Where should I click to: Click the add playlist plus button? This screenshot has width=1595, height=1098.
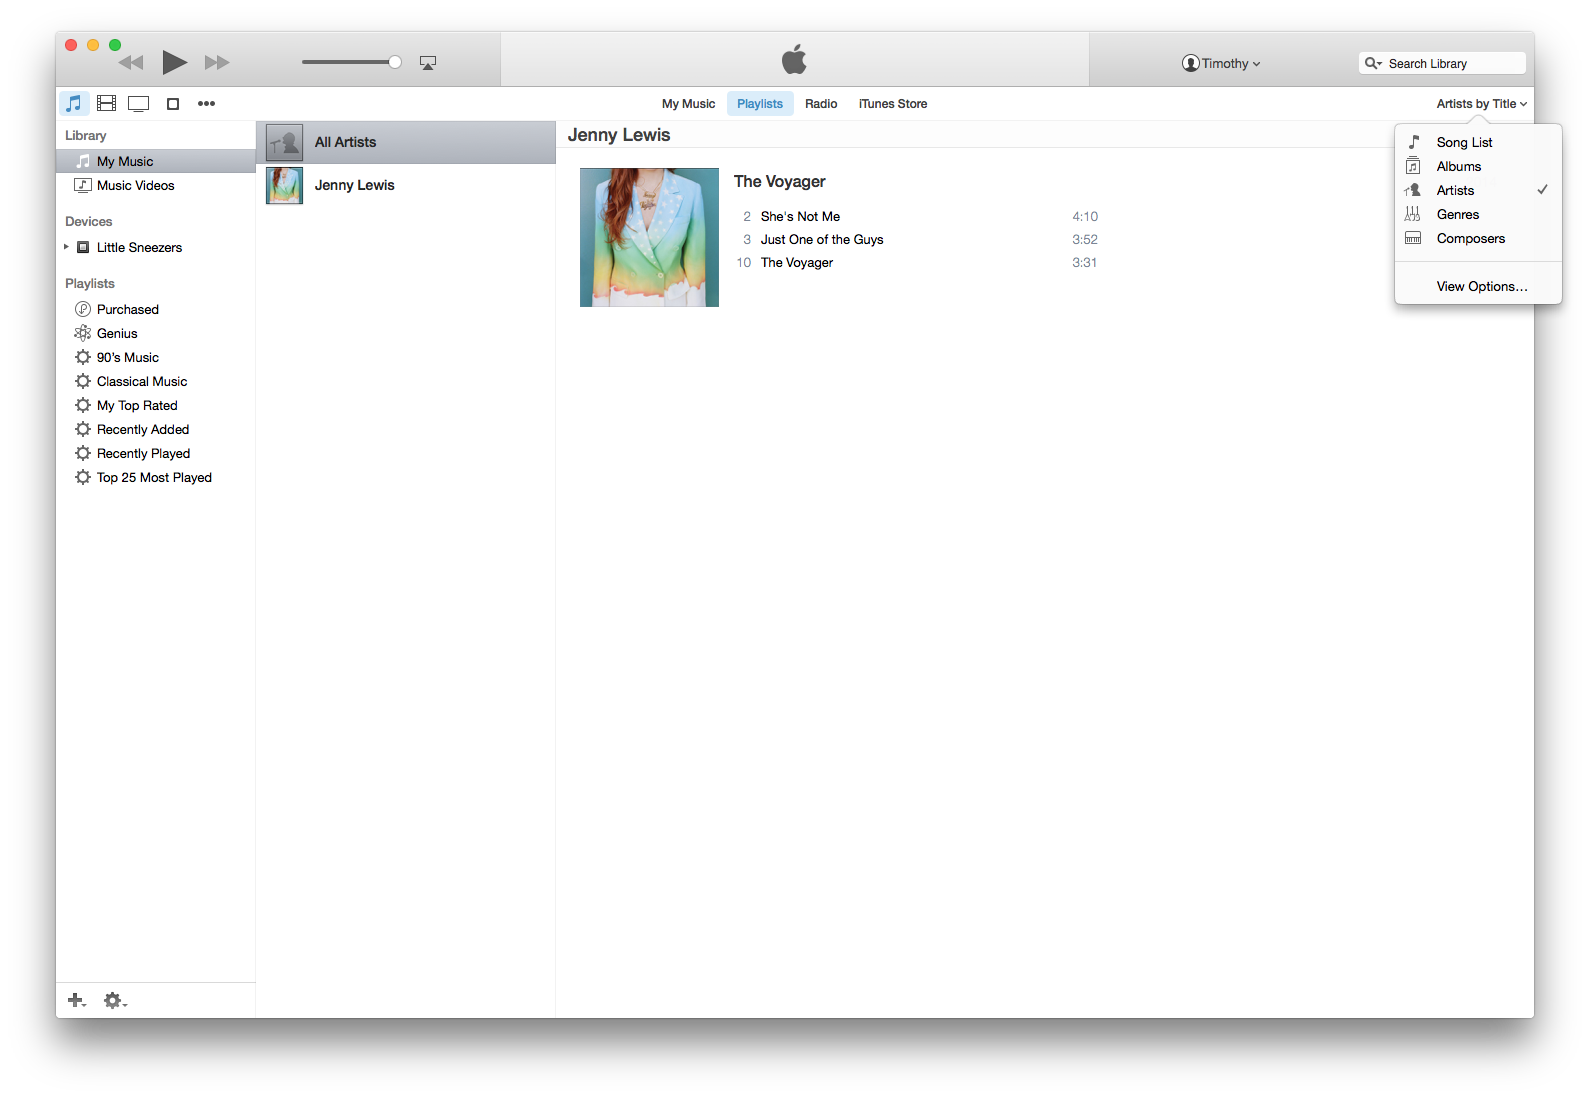click(76, 1000)
